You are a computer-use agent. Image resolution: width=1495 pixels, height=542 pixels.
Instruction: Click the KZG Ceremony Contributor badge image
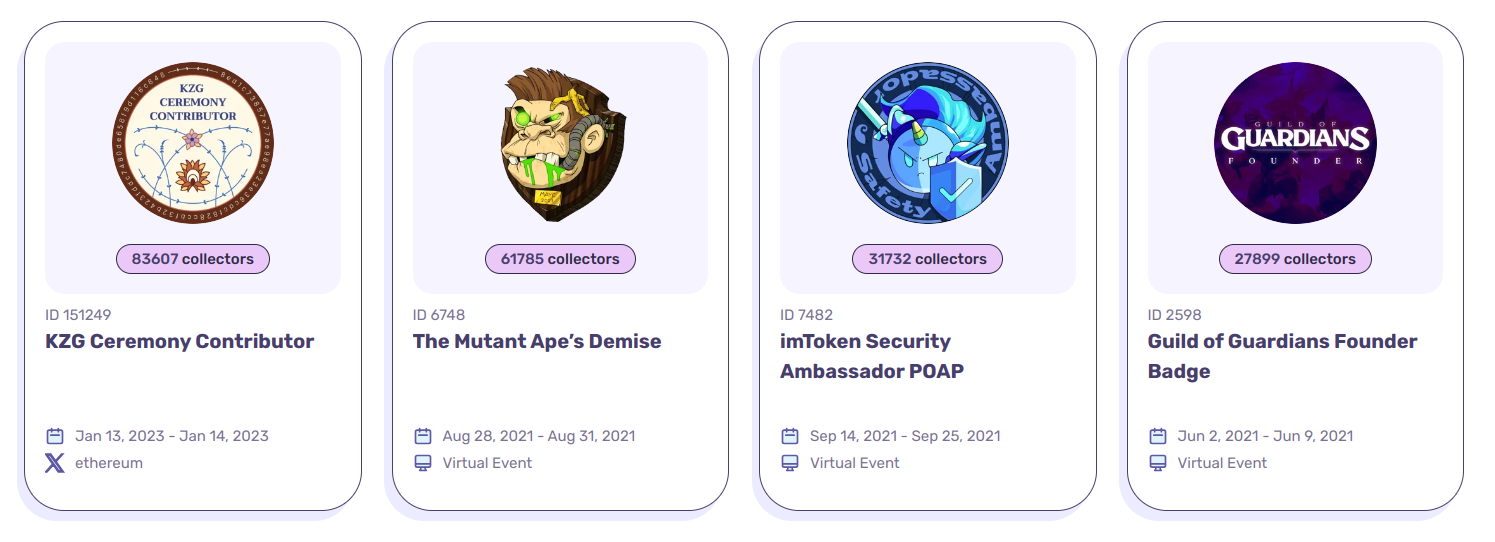point(193,143)
